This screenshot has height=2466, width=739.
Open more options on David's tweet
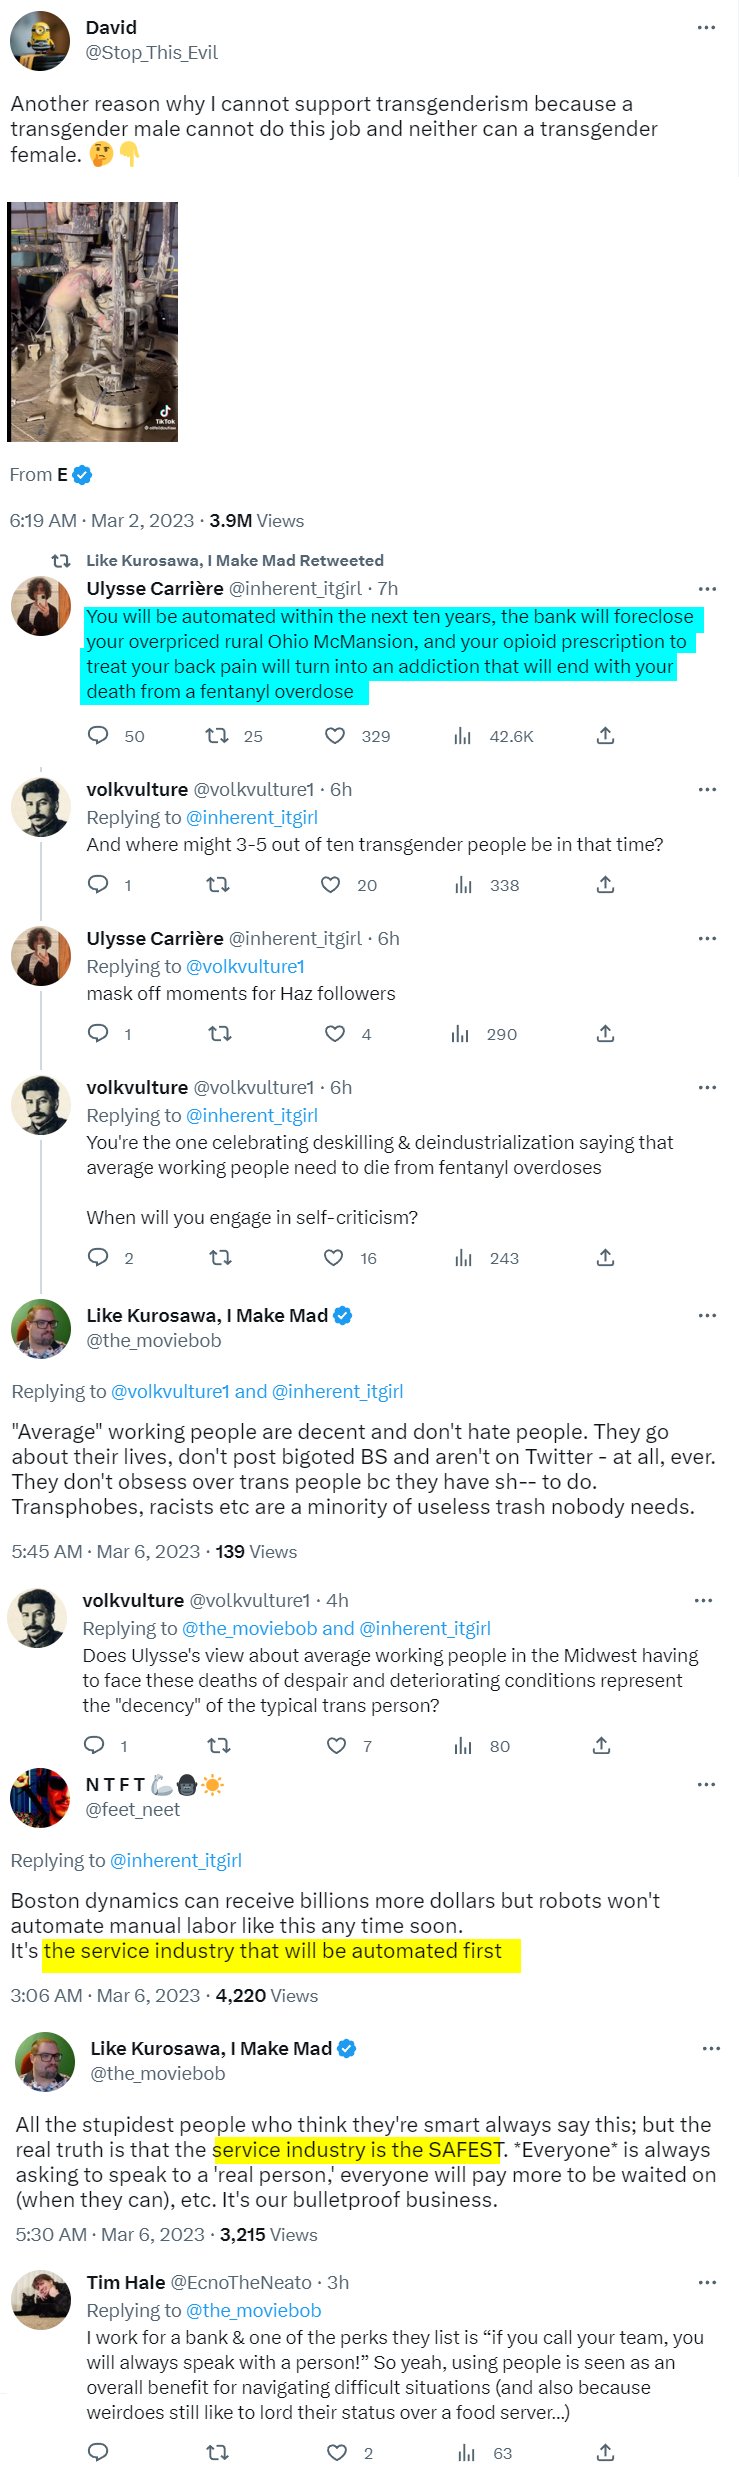[706, 27]
